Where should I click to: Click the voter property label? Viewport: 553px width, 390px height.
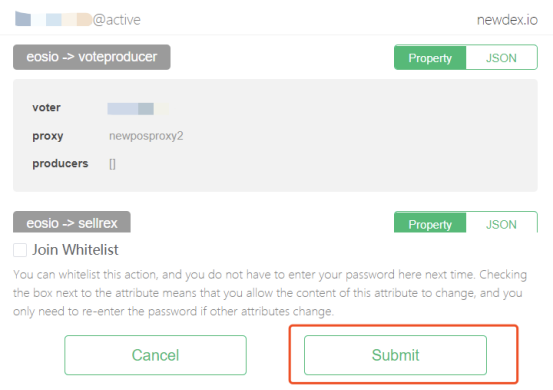click(46, 108)
